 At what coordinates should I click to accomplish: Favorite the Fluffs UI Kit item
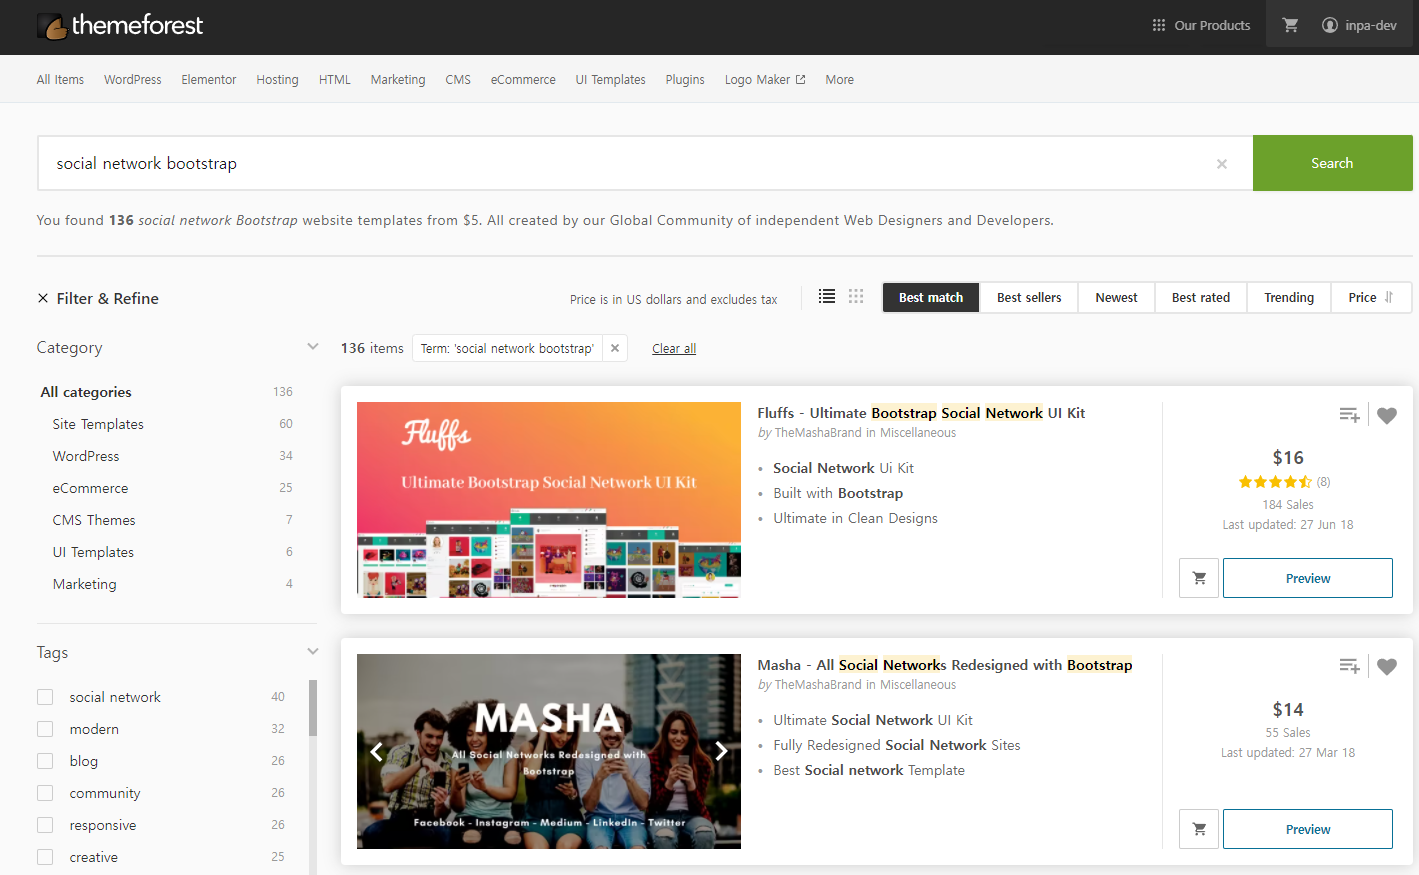[x=1387, y=415]
